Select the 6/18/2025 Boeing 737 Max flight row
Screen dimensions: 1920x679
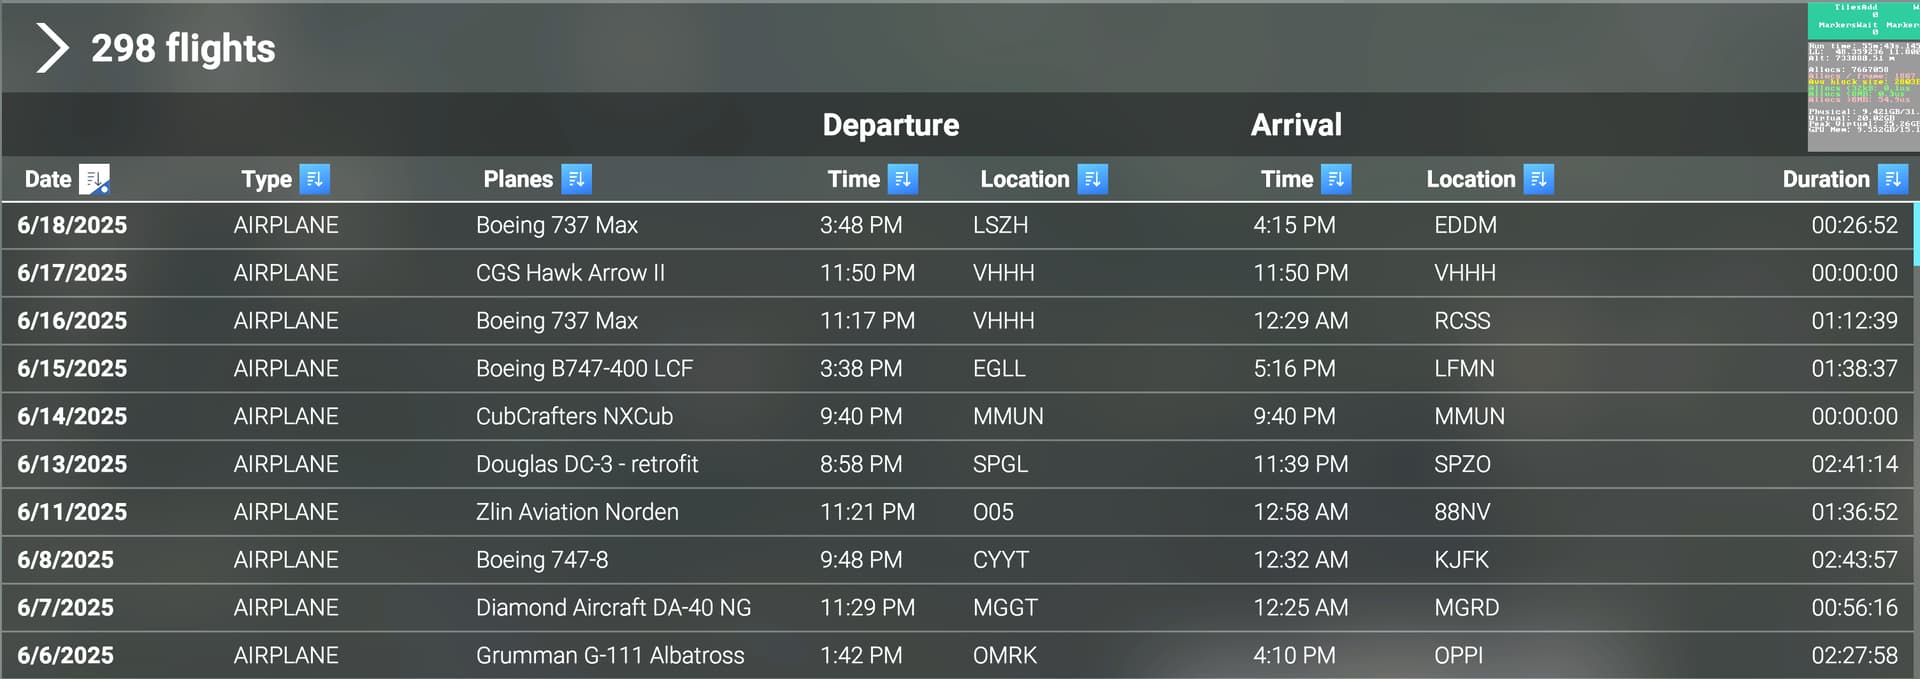point(957,225)
